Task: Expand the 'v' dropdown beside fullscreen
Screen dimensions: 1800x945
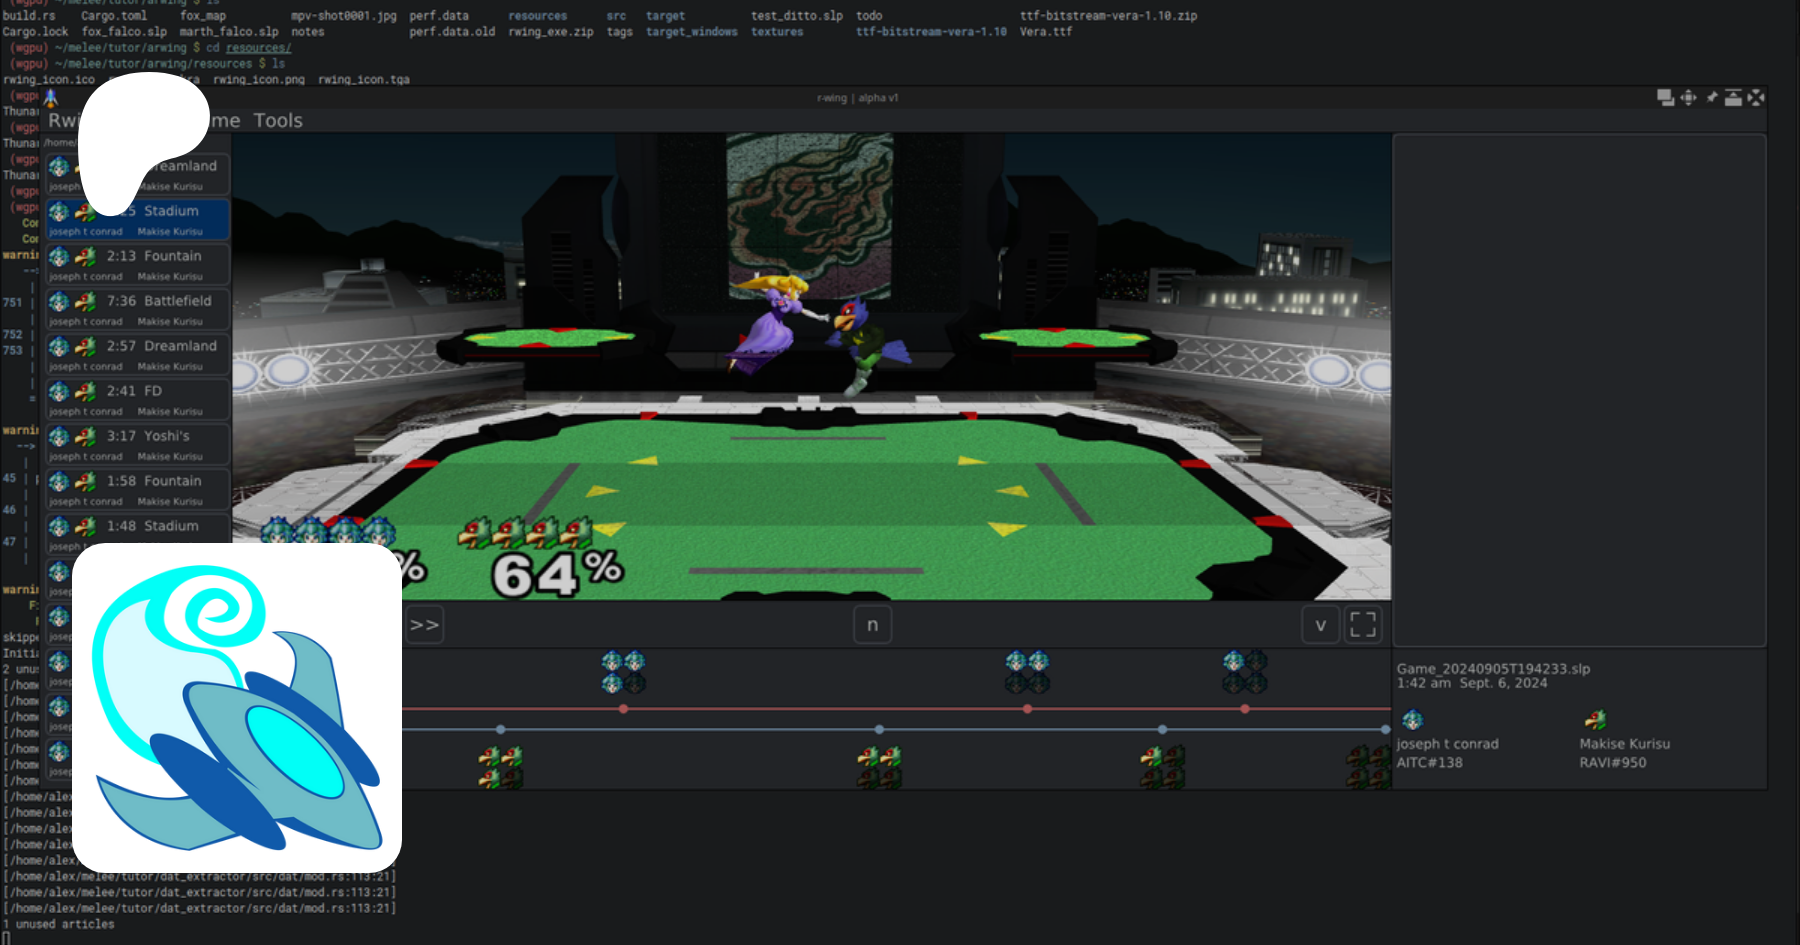Action: pos(1320,625)
